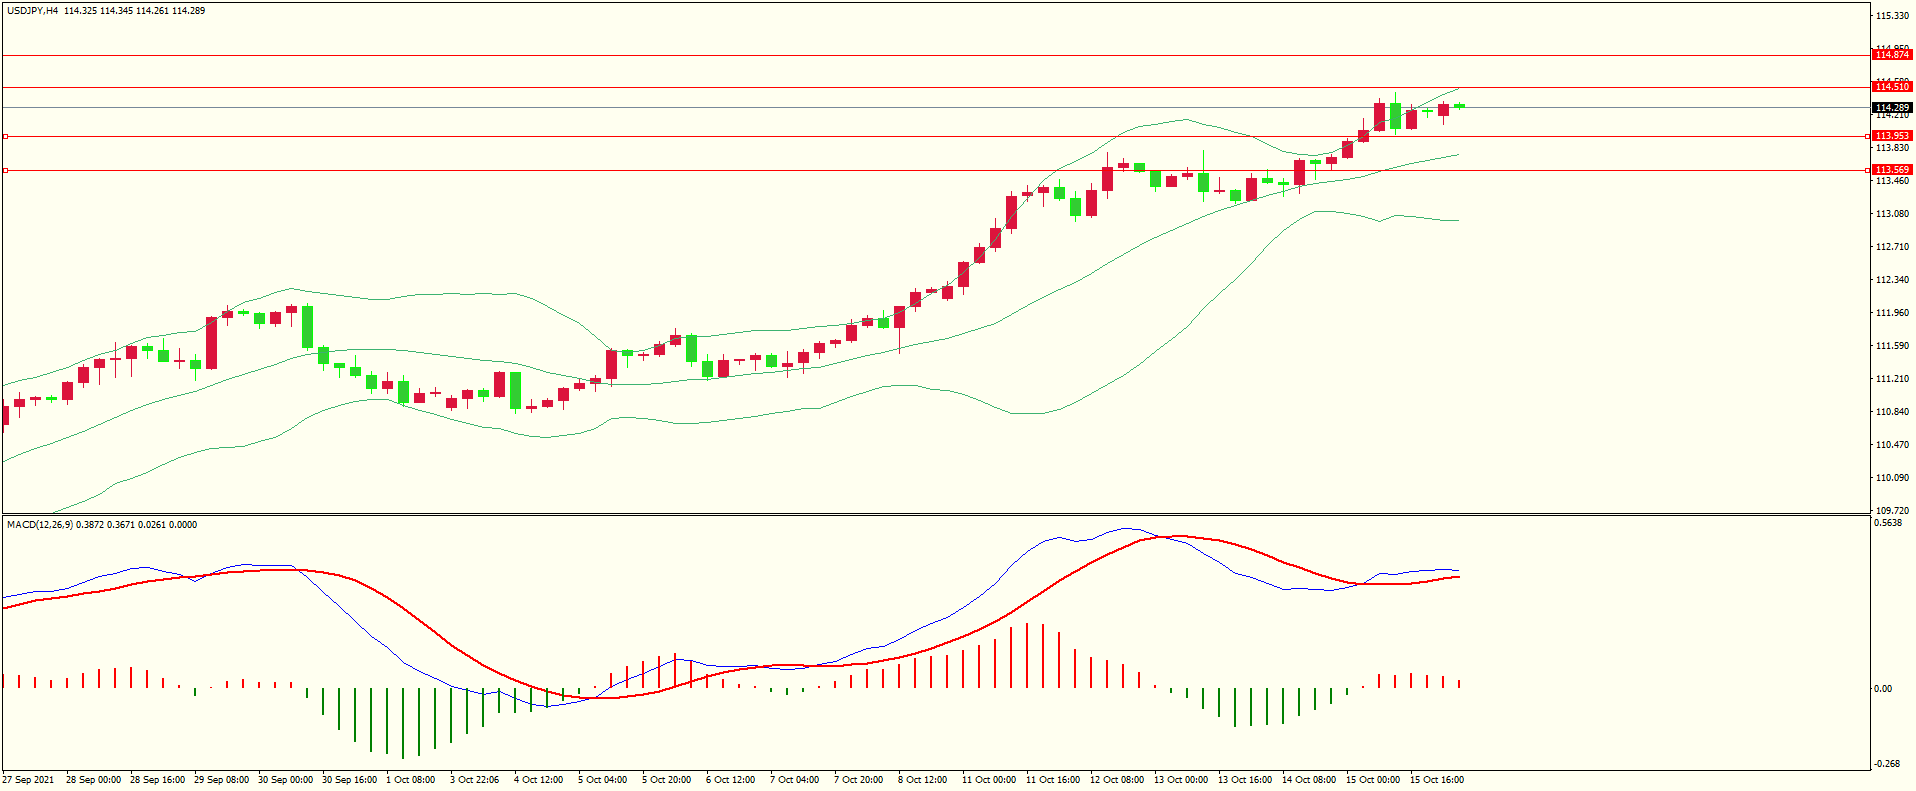This screenshot has height=791, width=1916.
Task: Click the 113.953 red price level label
Action: [1892, 136]
